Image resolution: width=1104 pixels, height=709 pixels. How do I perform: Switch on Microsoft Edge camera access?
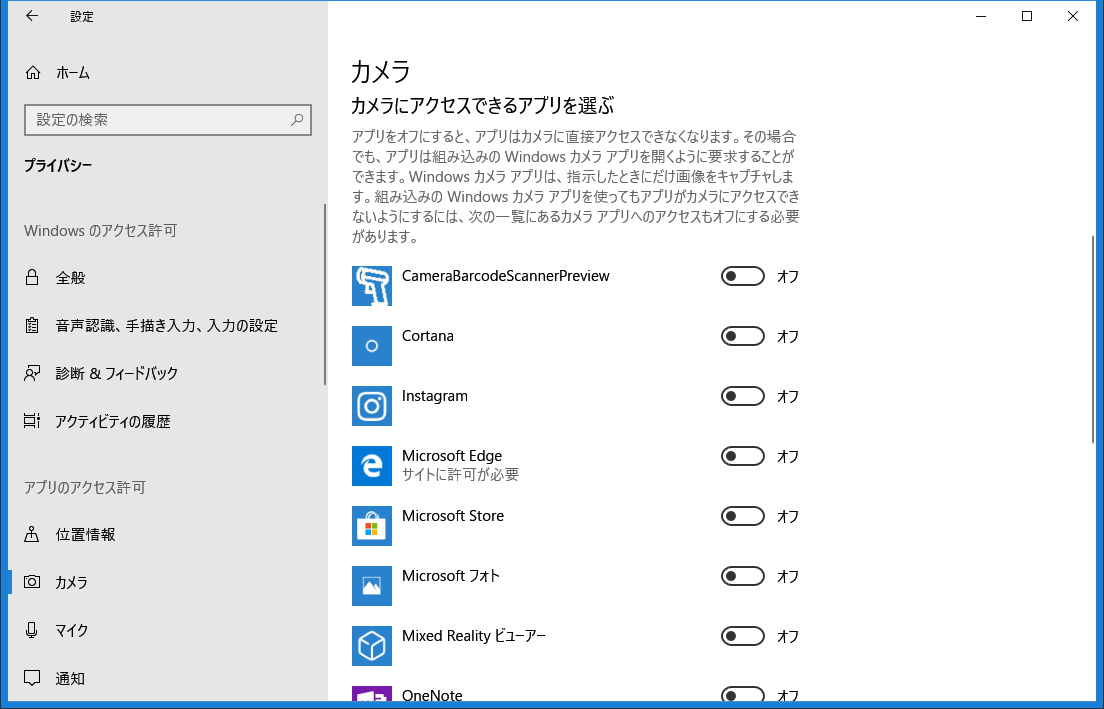(x=742, y=456)
